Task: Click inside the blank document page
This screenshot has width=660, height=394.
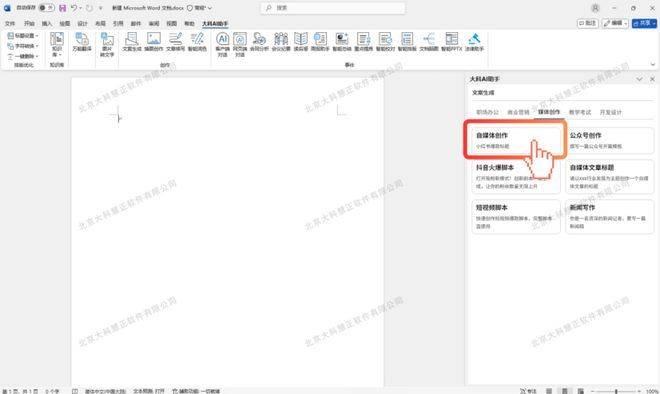Action: point(227,232)
